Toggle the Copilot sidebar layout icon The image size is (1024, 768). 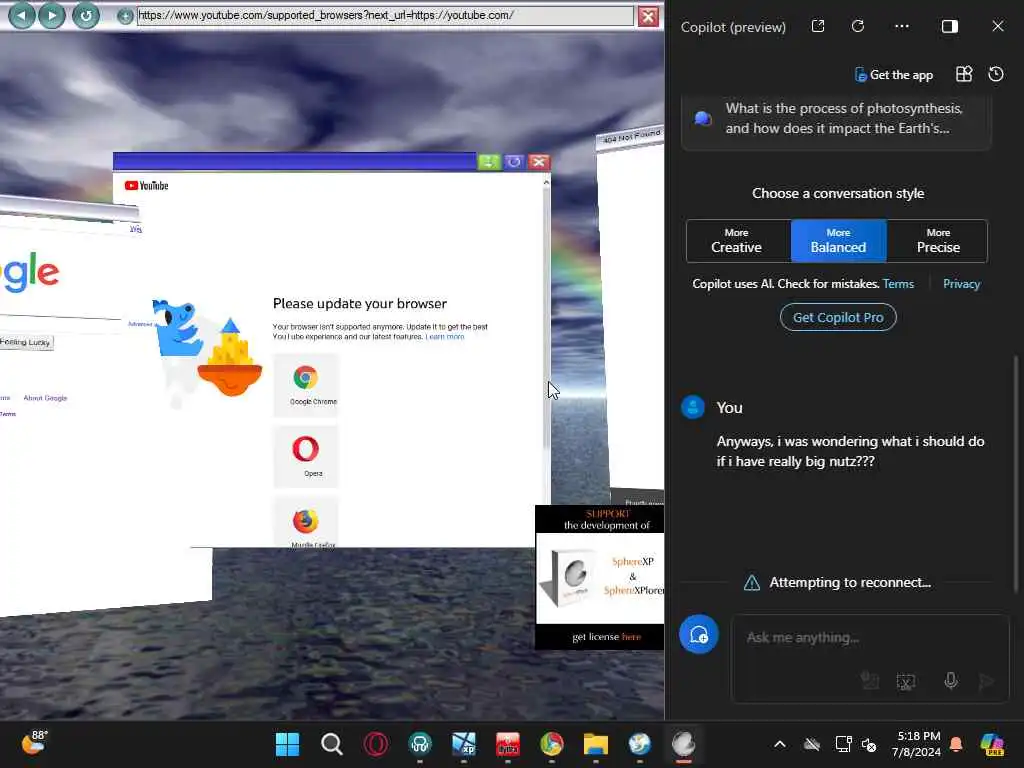pos(950,26)
